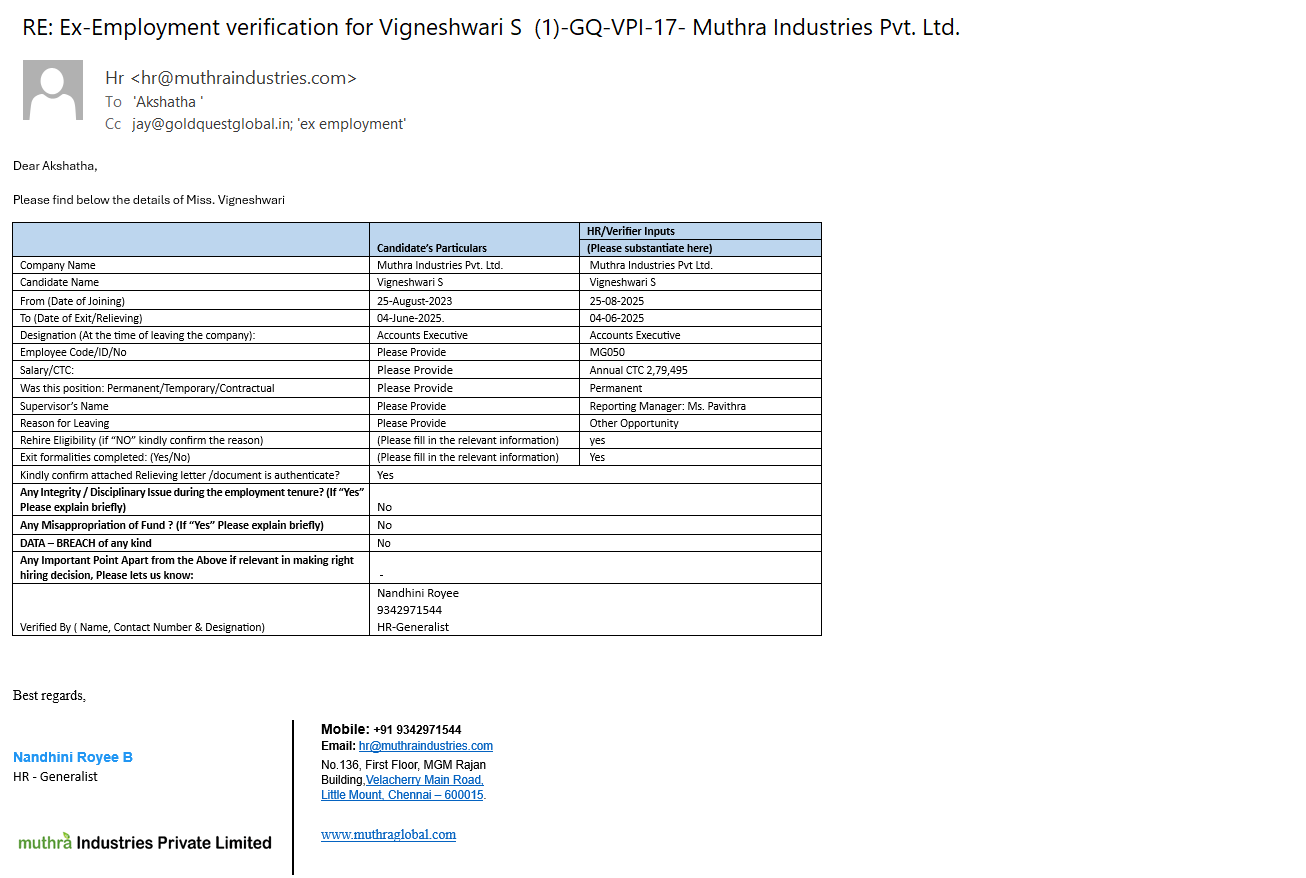Click the 'yes' answer in Rehire Eligibility row

[597, 440]
